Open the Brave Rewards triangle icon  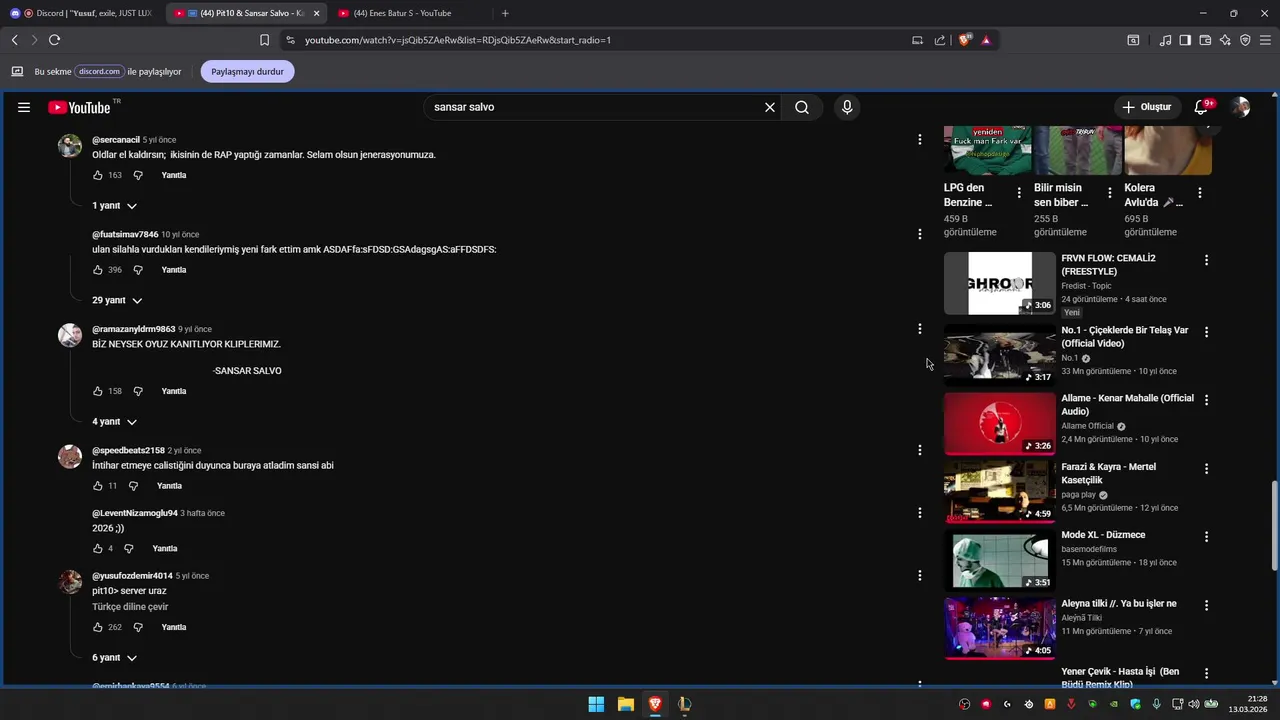[986, 40]
